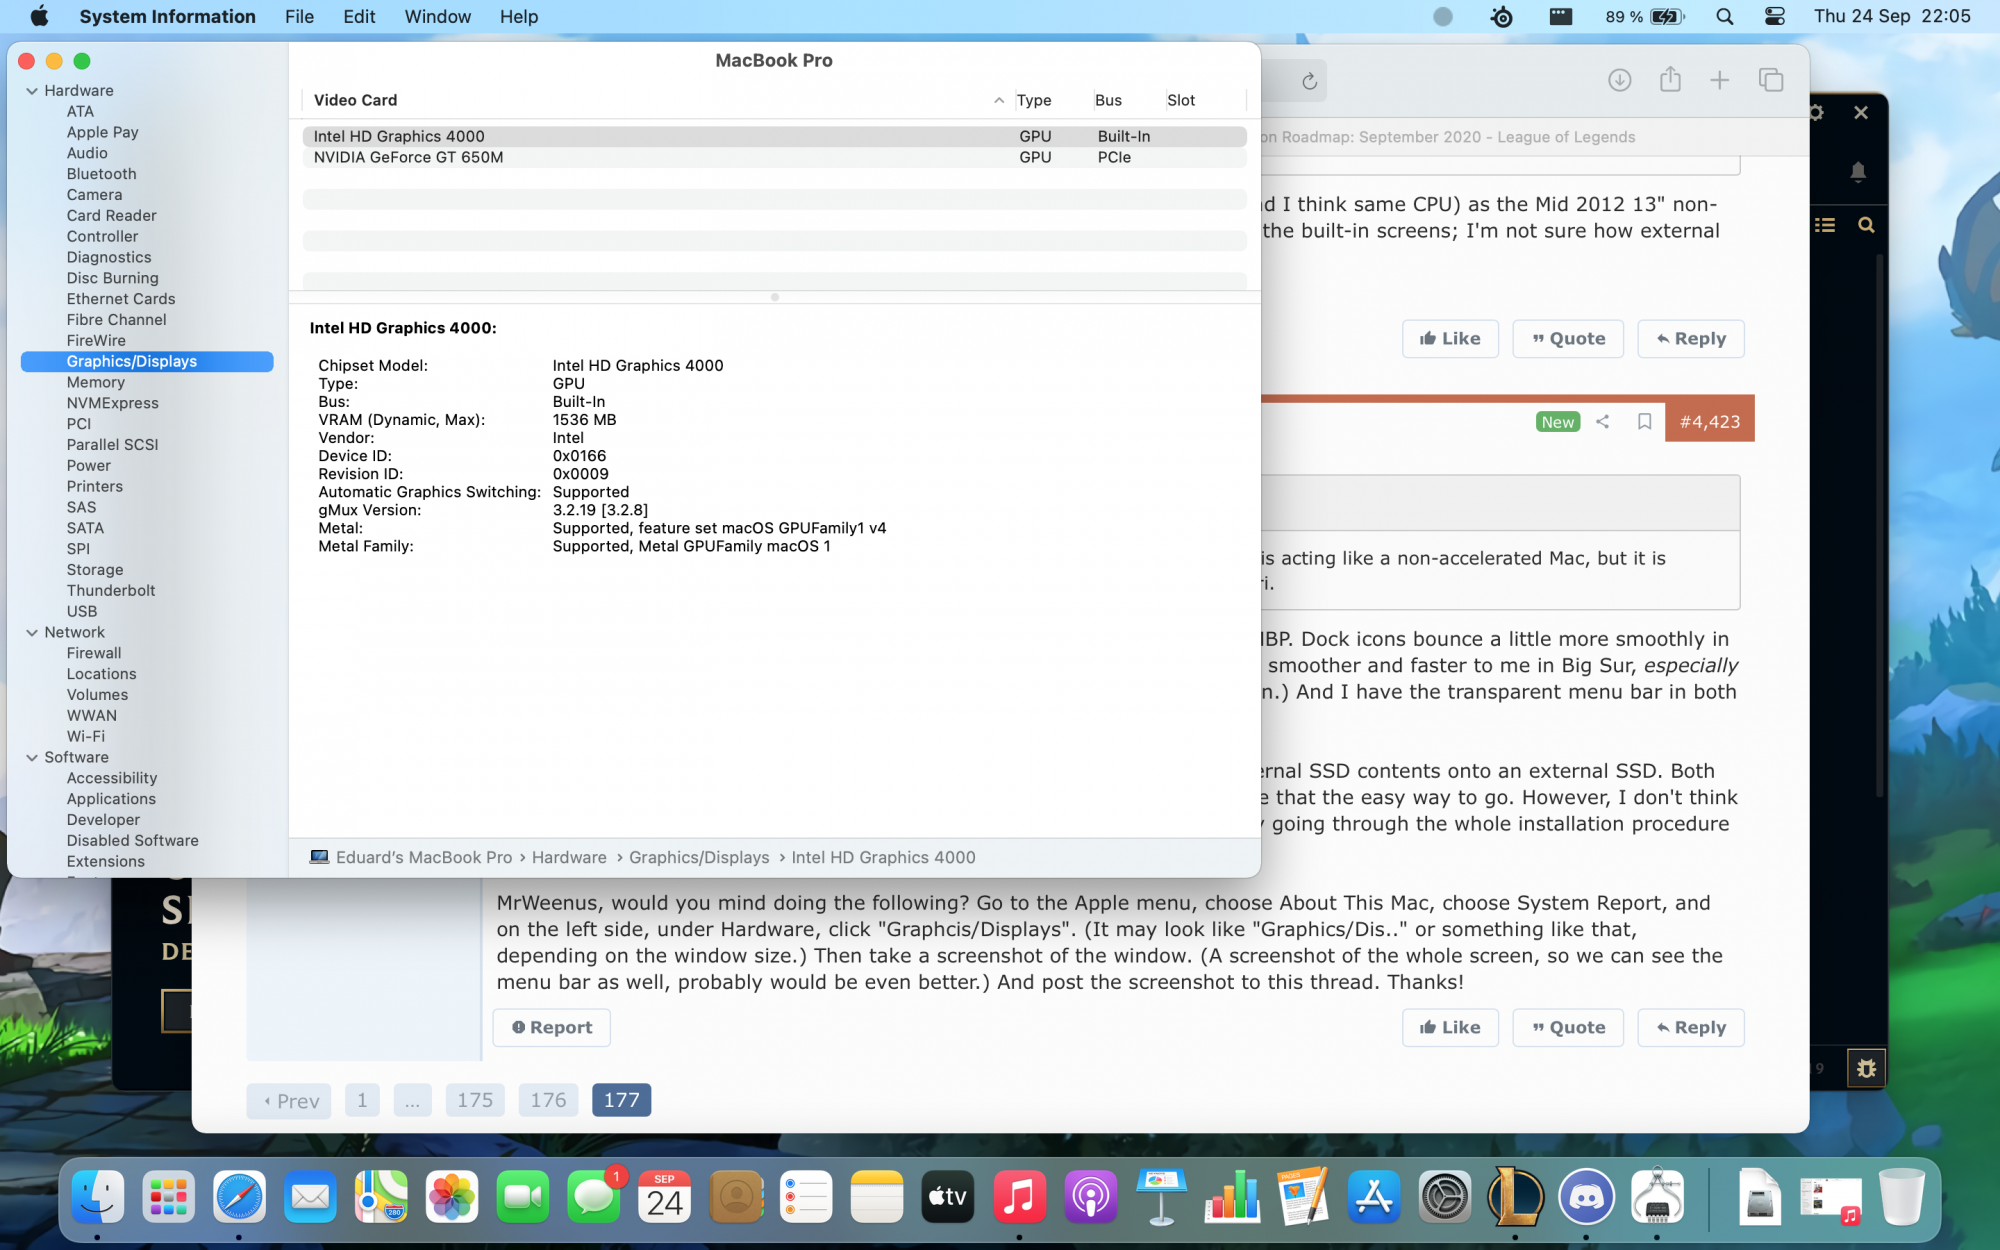Open Keynote in the Dock
This screenshot has height=1250, width=2000.
click(x=1161, y=1197)
